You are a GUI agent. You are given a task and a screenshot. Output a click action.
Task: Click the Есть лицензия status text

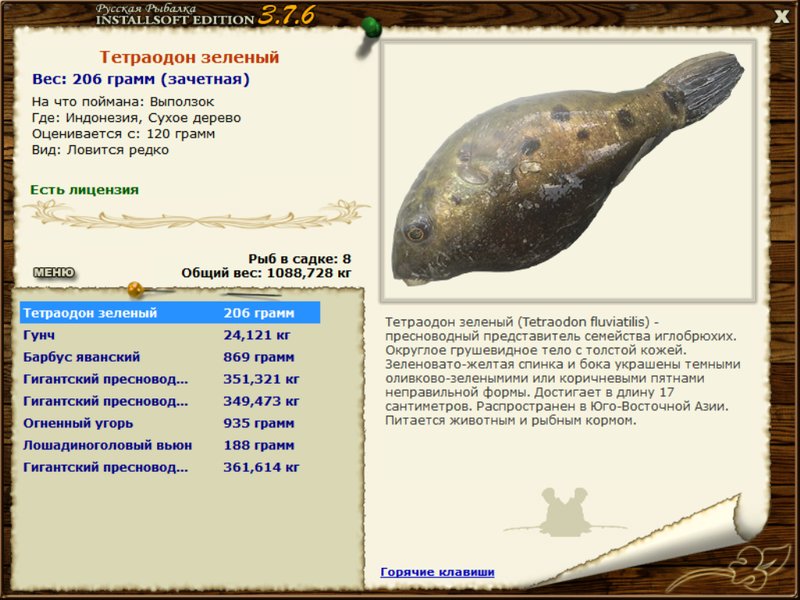click(84, 190)
